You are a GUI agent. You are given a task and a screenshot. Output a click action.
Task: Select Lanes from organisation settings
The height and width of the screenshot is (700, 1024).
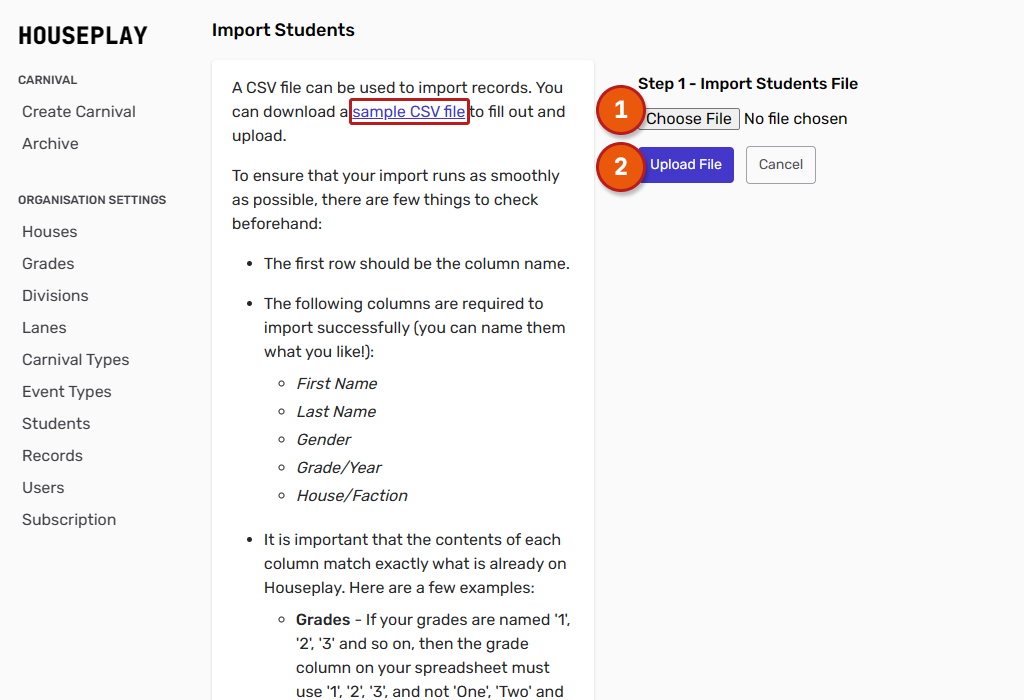(44, 328)
